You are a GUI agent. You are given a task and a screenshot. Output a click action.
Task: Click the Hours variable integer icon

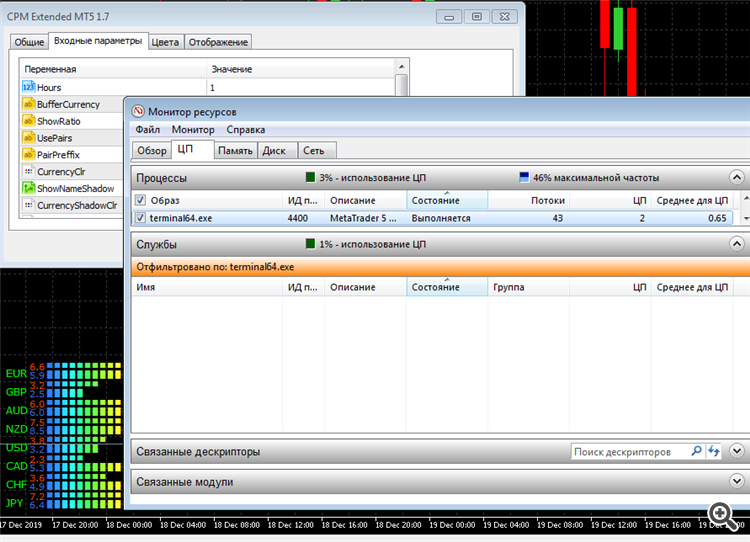click(29, 87)
